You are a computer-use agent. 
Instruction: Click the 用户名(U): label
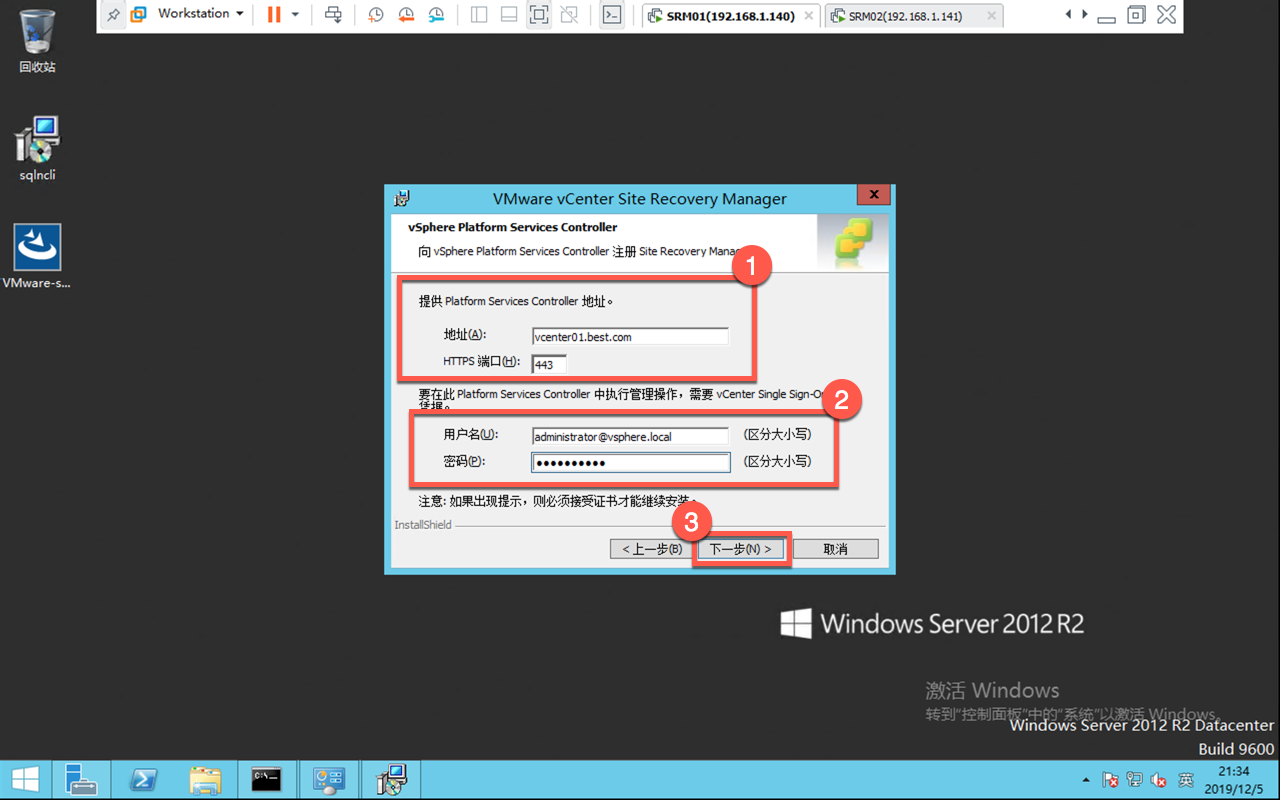click(x=471, y=434)
